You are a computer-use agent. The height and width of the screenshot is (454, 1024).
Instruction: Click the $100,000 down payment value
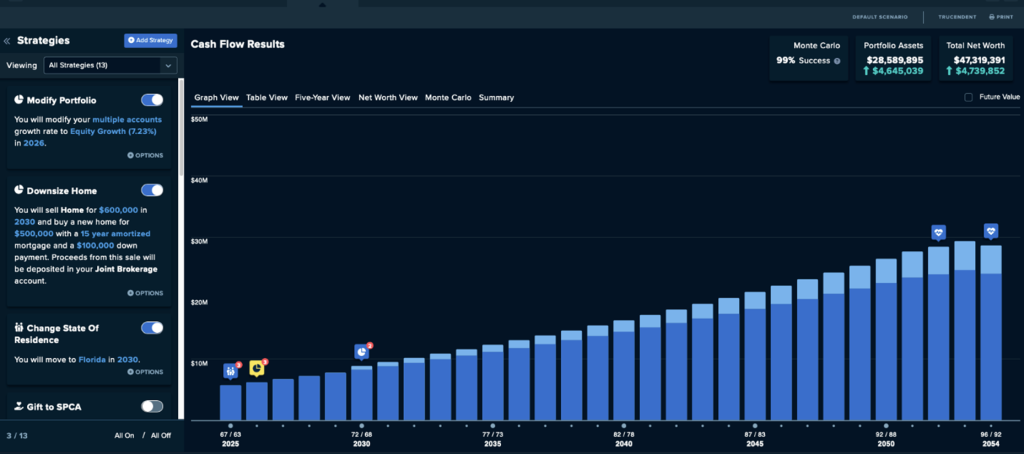click(95, 246)
